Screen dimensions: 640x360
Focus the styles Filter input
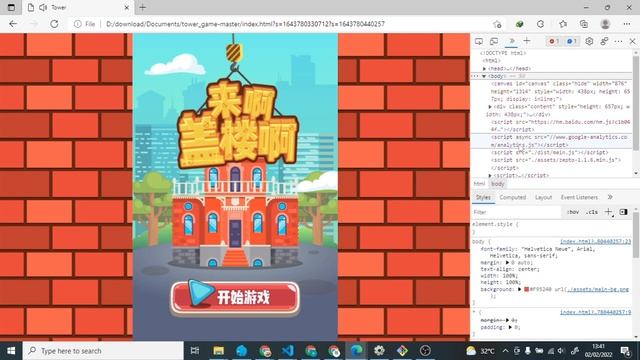(516, 212)
